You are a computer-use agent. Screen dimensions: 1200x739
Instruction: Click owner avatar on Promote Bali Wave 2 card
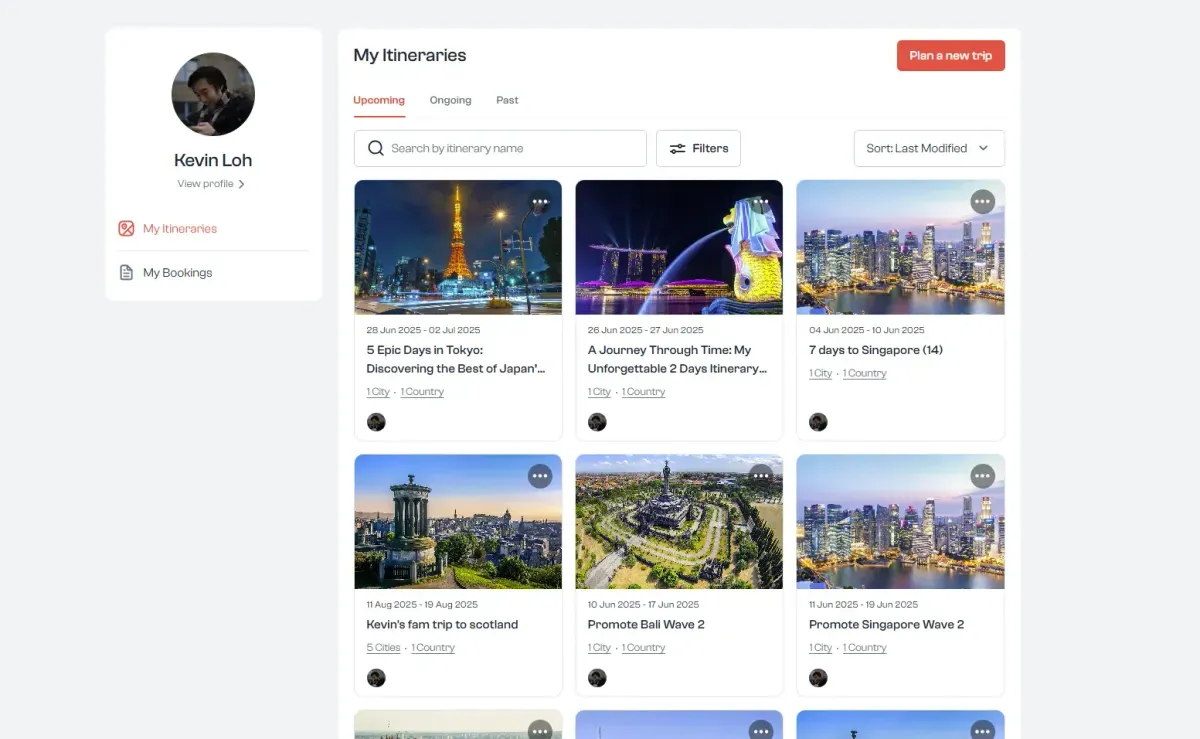point(597,678)
